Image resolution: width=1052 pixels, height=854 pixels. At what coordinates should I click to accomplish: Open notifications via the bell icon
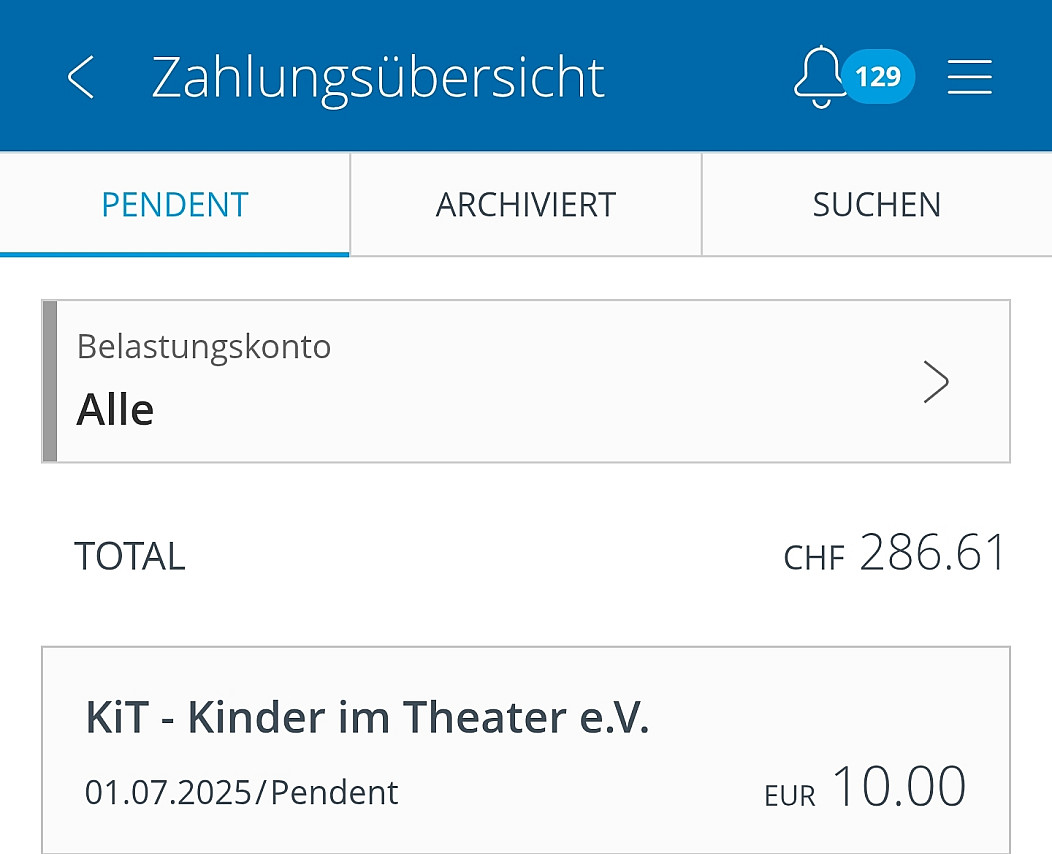818,77
